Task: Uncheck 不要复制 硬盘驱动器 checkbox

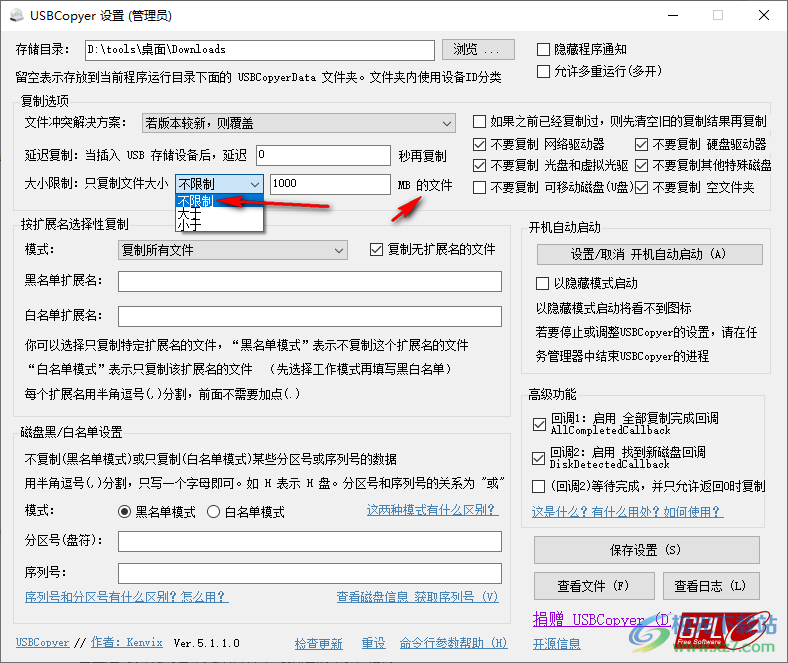Action: click(x=641, y=145)
